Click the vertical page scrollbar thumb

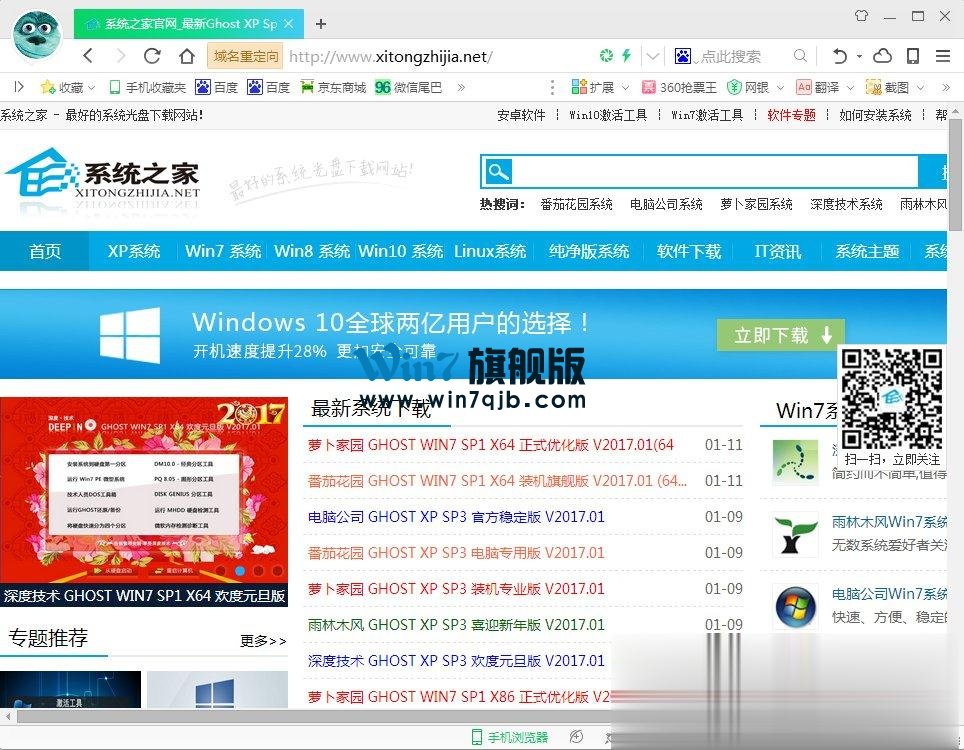pyautogui.click(x=955, y=175)
